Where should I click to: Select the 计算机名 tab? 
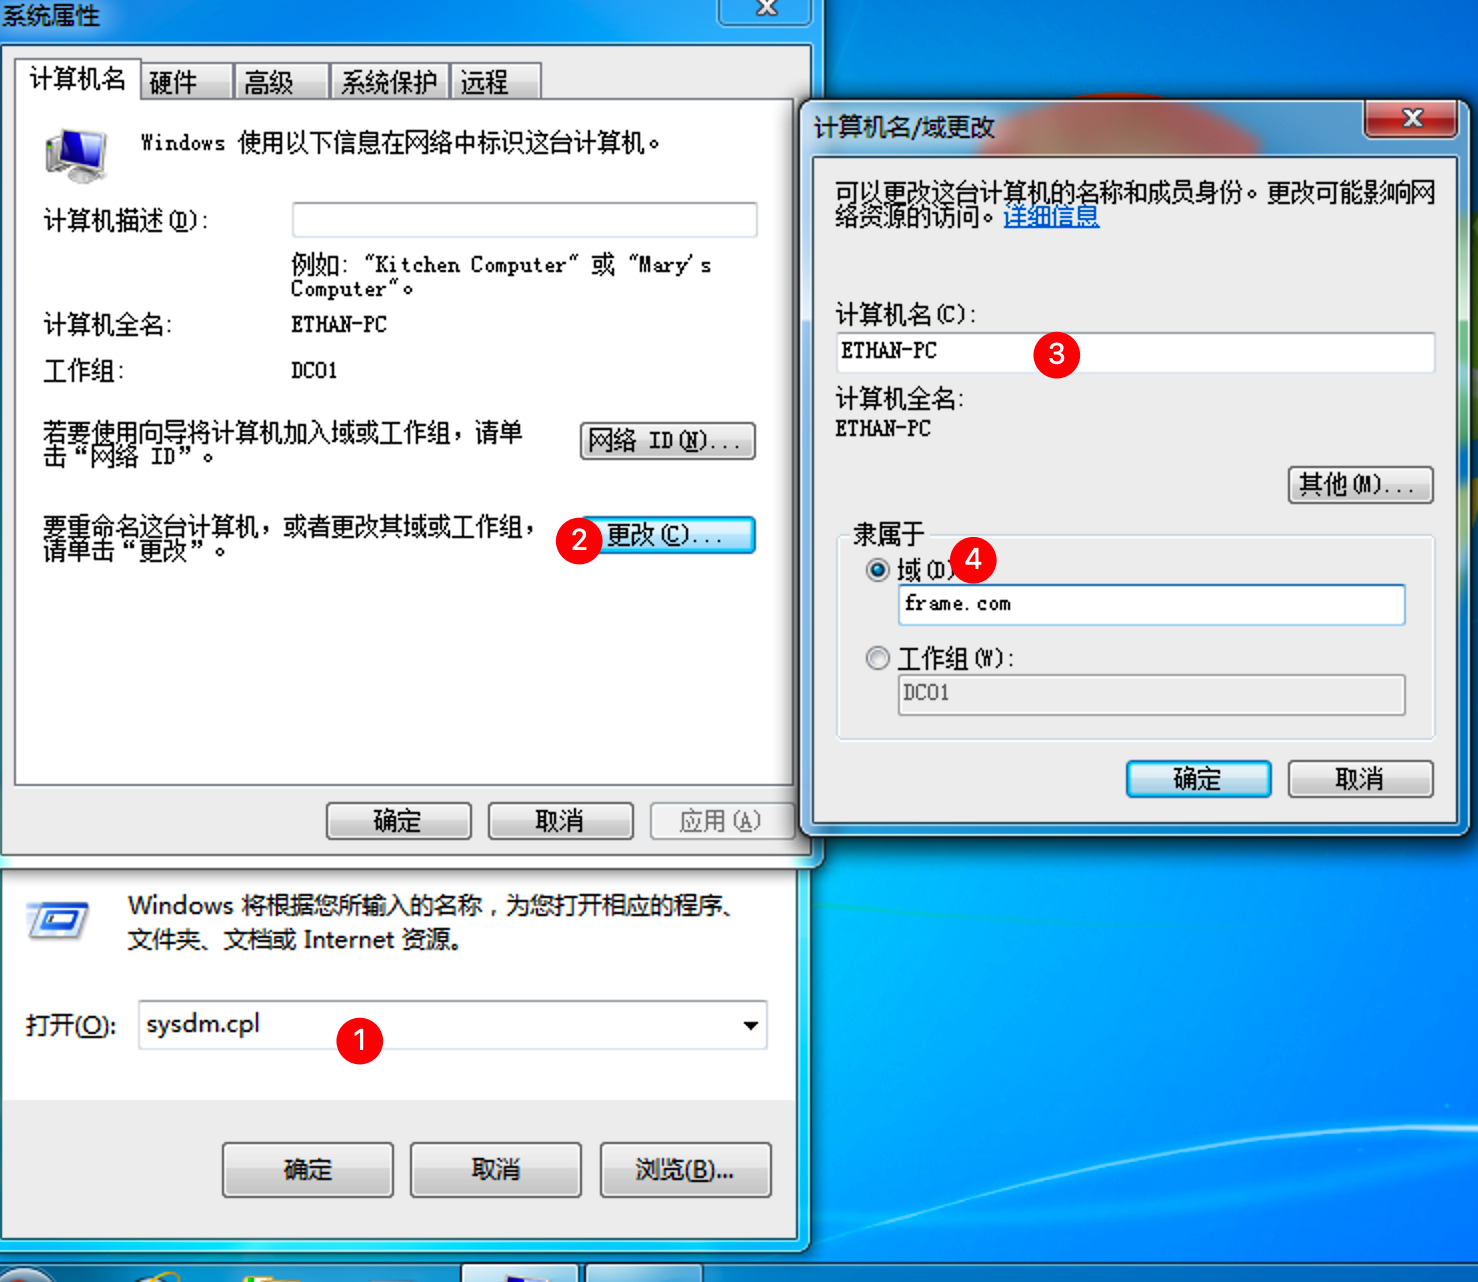pos(78,79)
